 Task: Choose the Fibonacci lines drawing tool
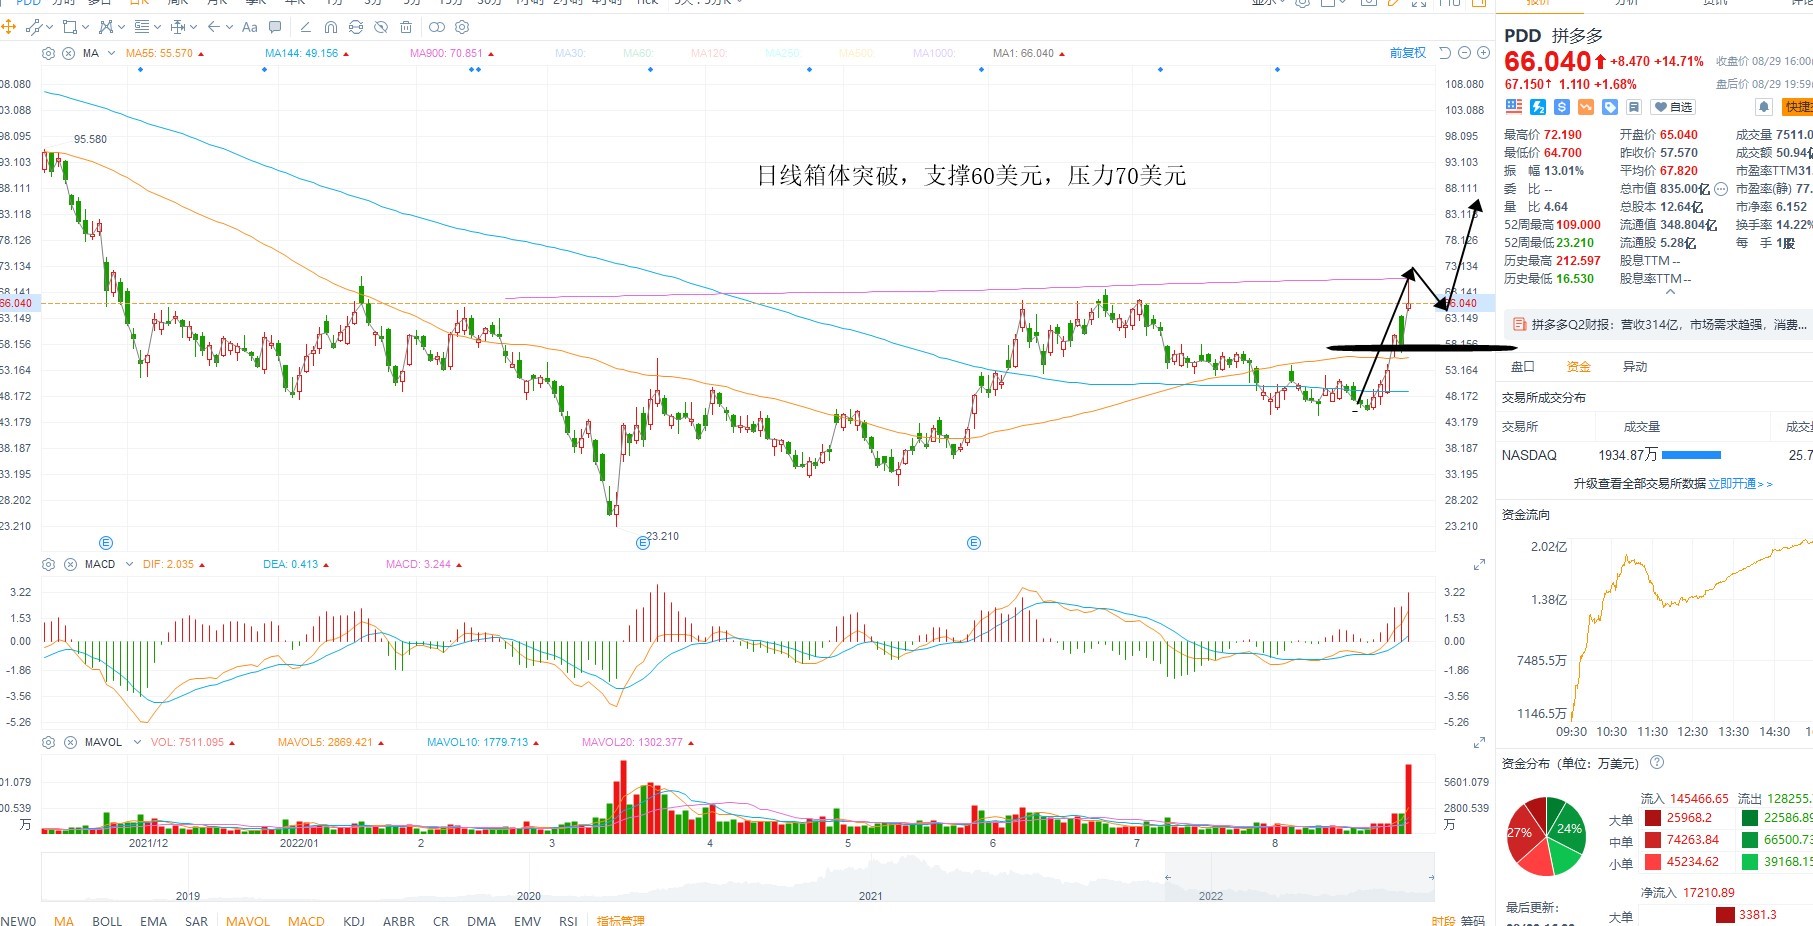pos(142,27)
